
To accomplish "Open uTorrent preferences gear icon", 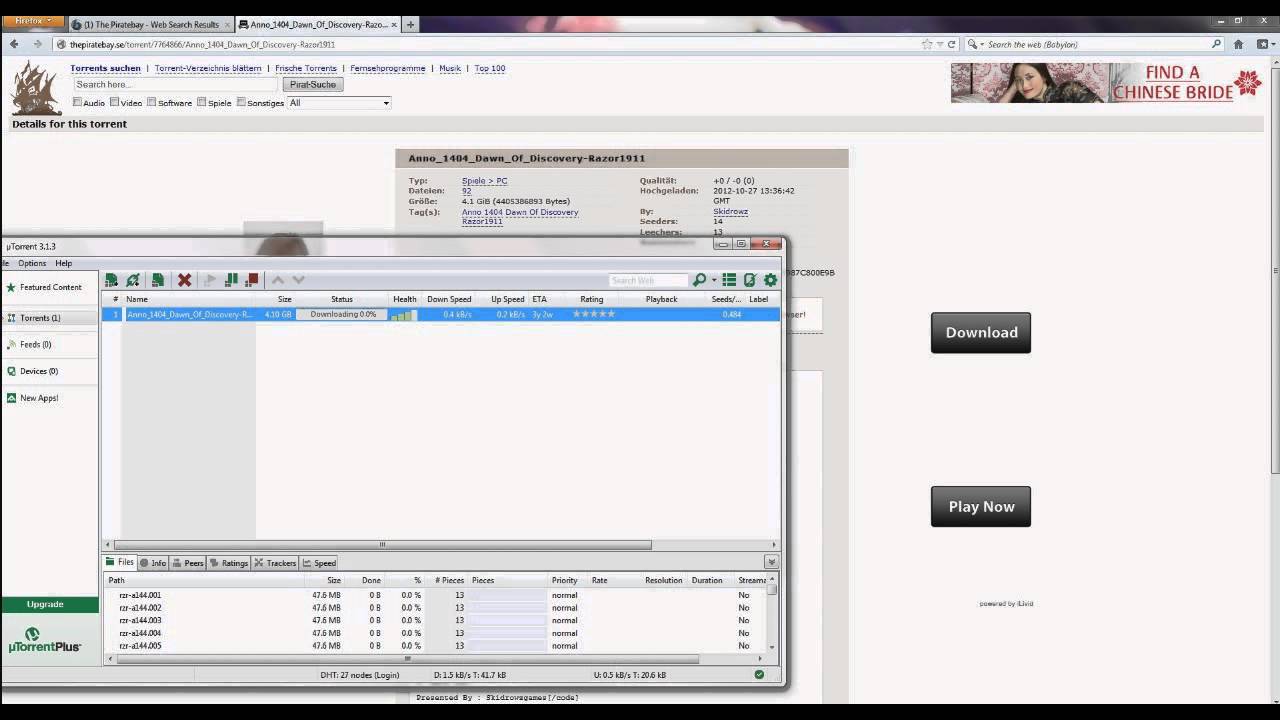I will 770,280.
